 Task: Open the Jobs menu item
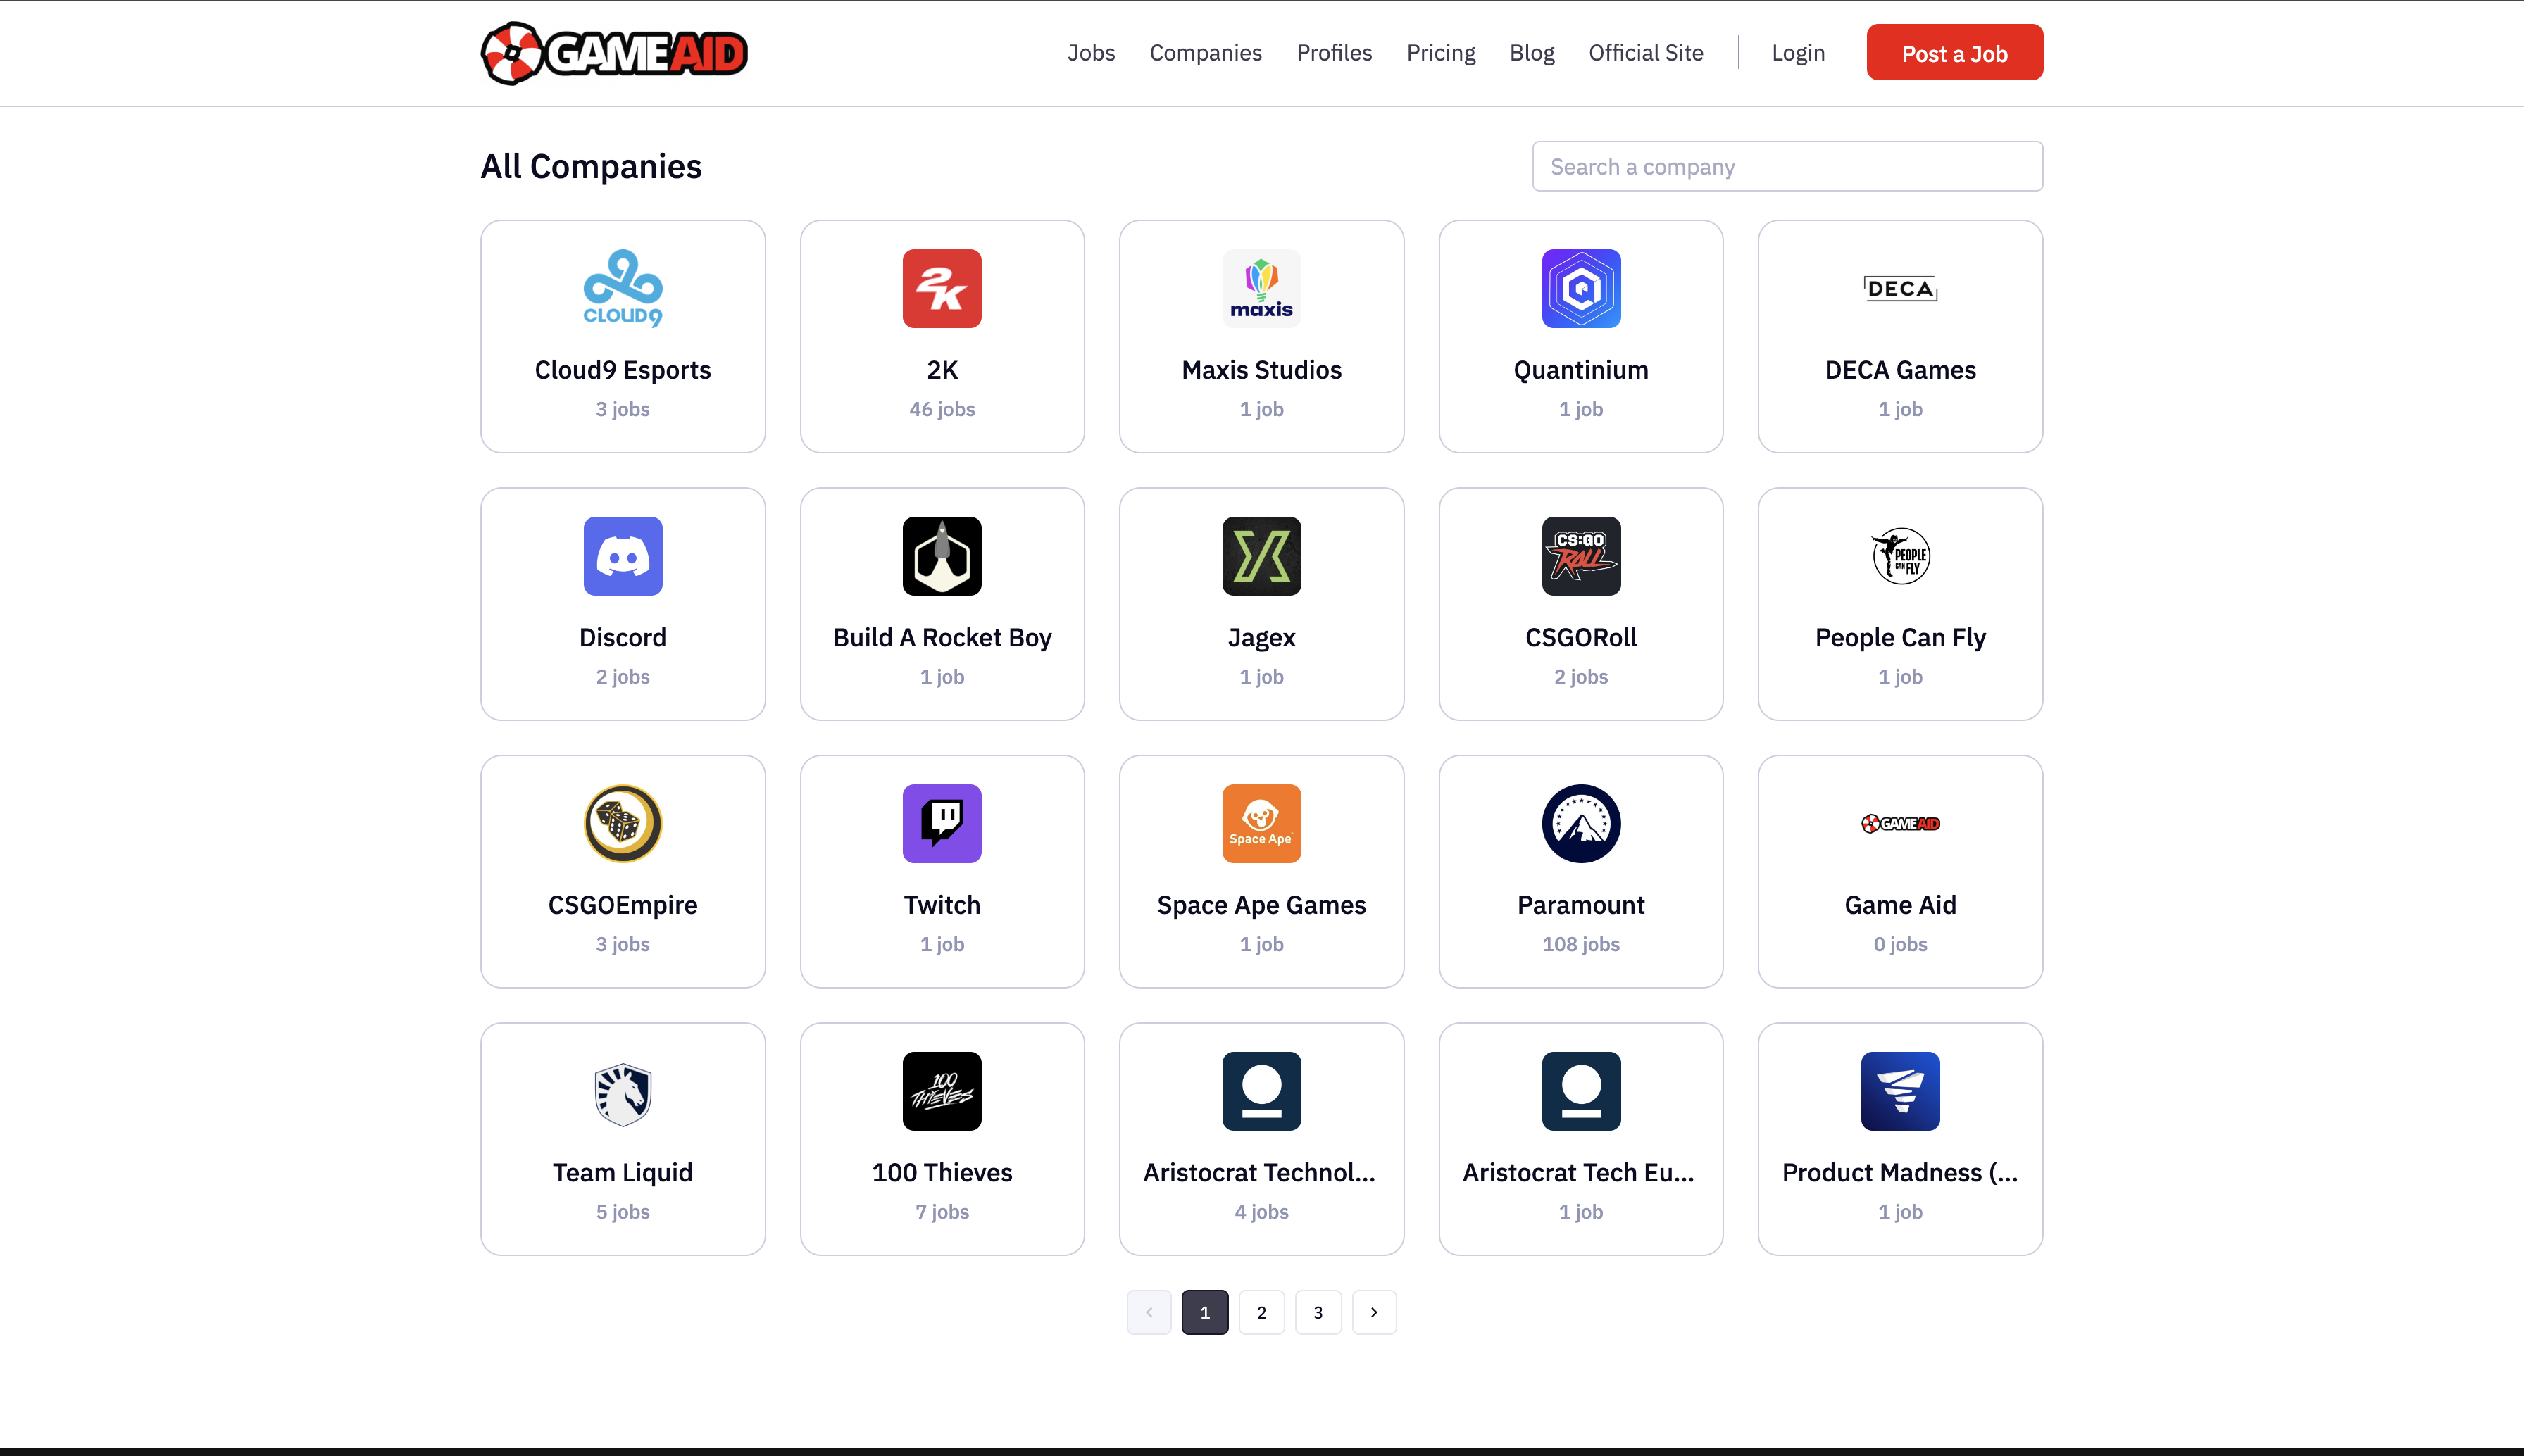pos(1090,53)
